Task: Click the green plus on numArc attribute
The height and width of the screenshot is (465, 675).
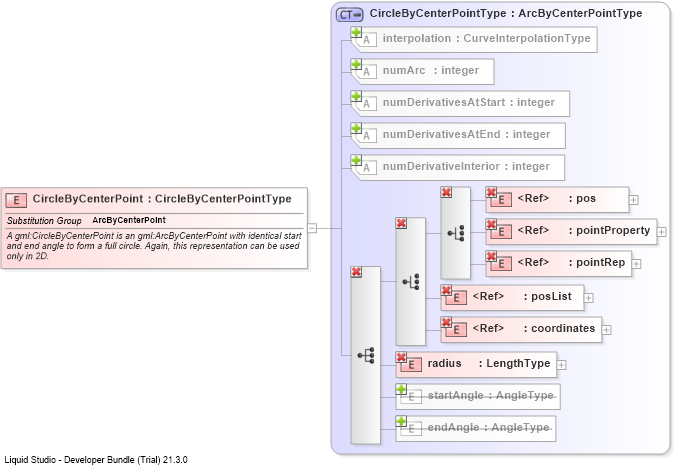Action: point(356,64)
